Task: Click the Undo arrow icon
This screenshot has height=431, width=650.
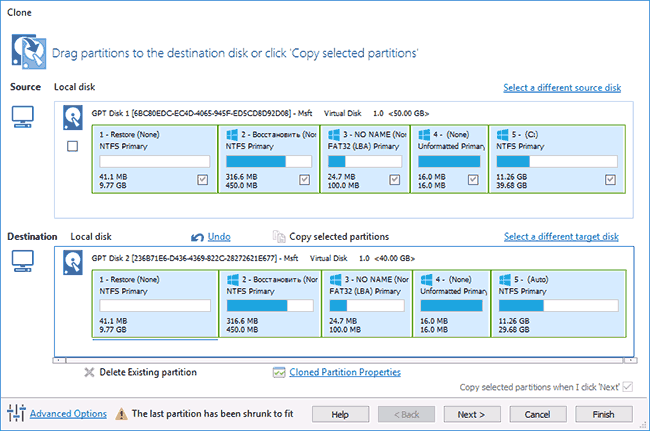Action: coord(197,237)
